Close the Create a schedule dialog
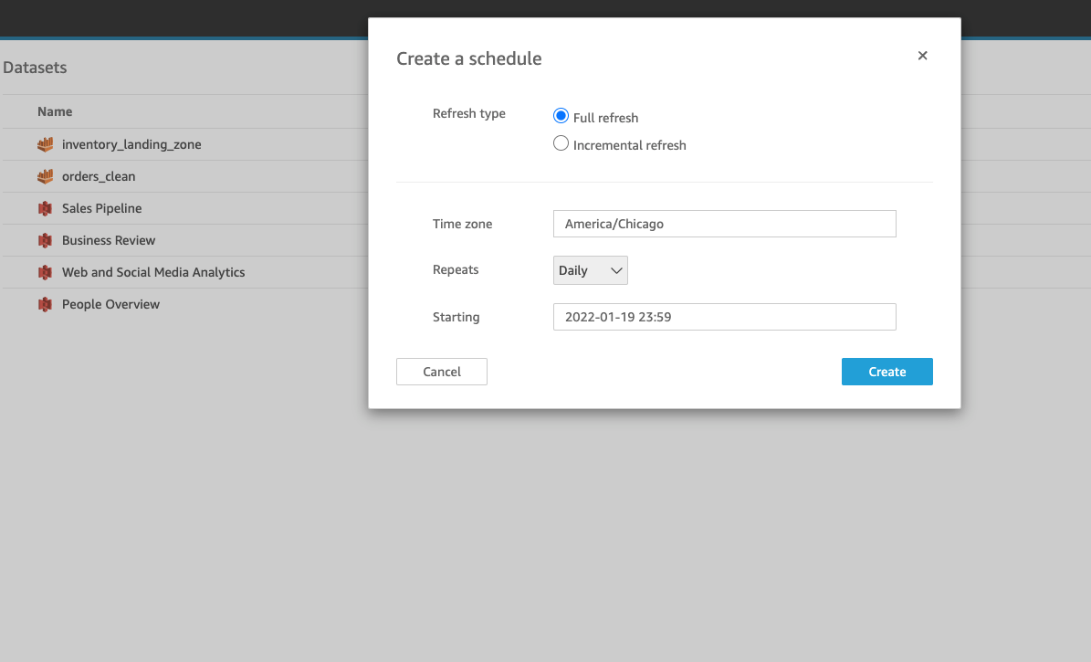This screenshot has width=1091, height=662. click(x=923, y=56)
